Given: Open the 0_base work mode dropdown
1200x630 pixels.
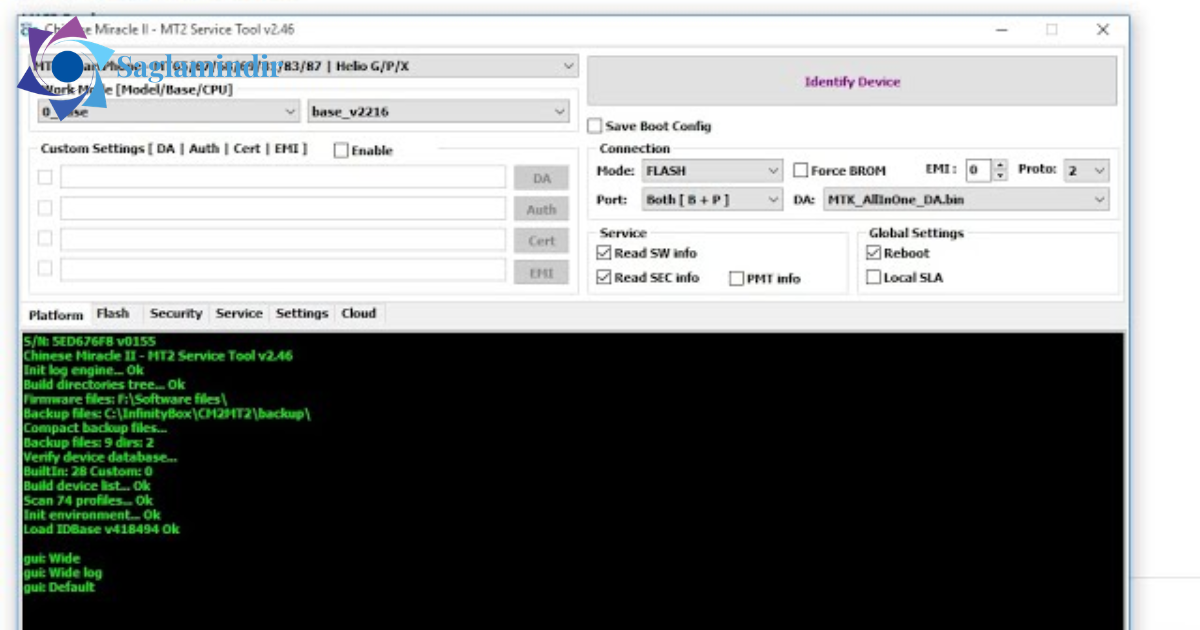Looking at the screenshot, I should click(167, 112).
